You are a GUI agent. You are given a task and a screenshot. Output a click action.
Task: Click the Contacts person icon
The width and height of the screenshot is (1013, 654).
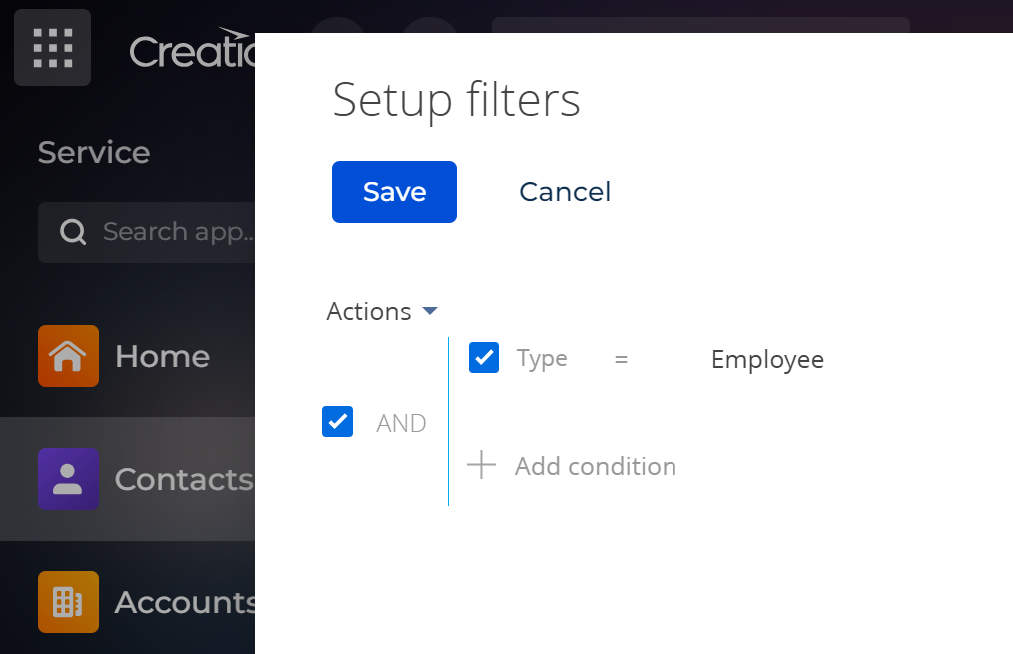(68, 479)
